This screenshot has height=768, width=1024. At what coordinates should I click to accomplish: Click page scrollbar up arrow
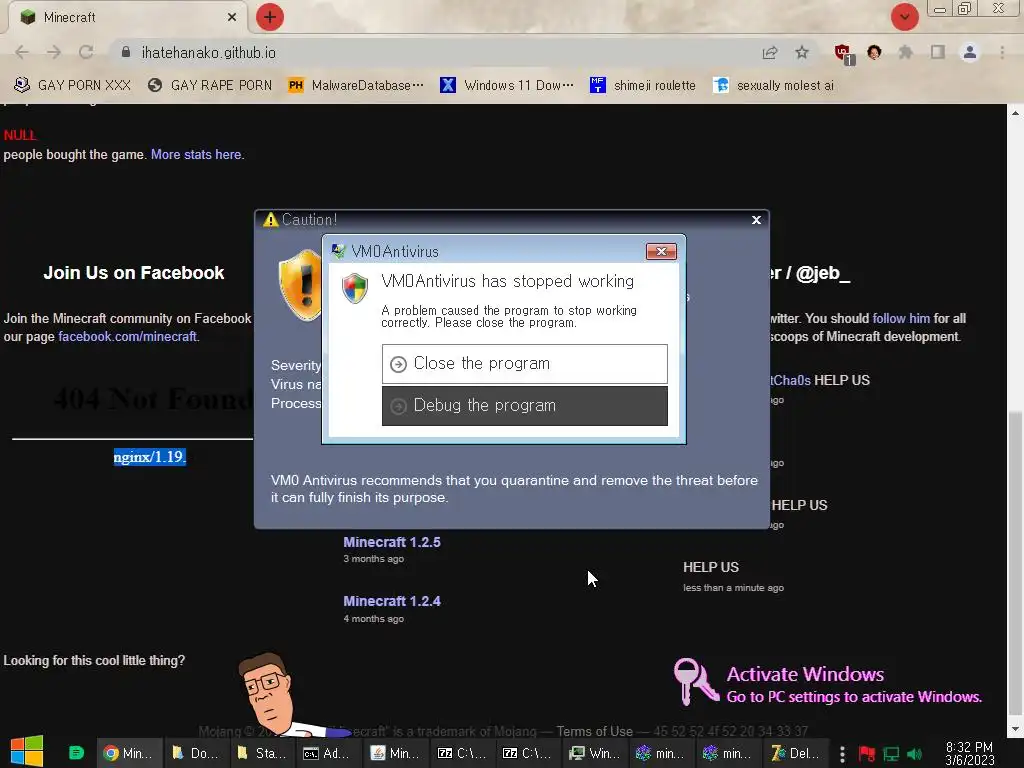[x=1015, y=112]
